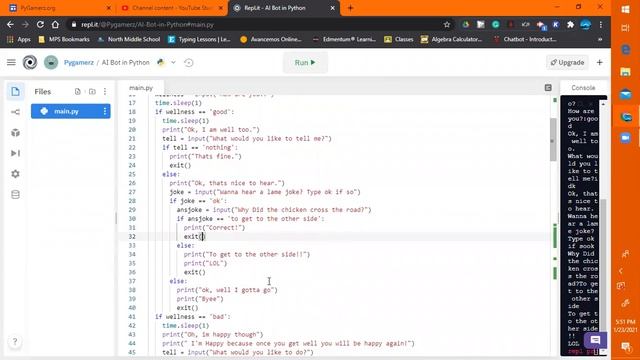
Task: Open the repl history icon
Action: [x=189, y=62]
